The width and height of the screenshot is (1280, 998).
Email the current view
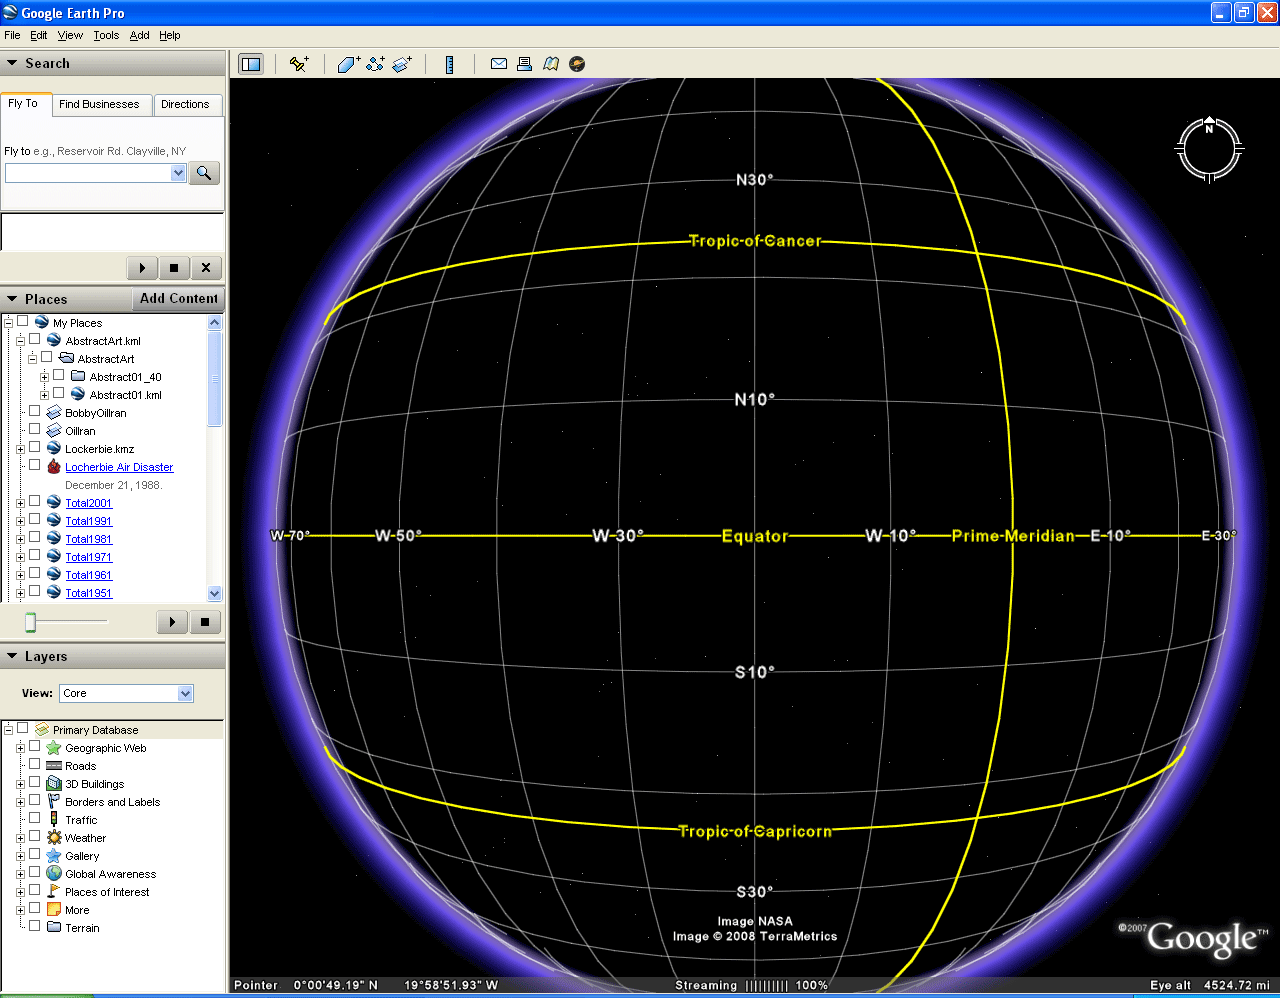click(x=499, y=64)
